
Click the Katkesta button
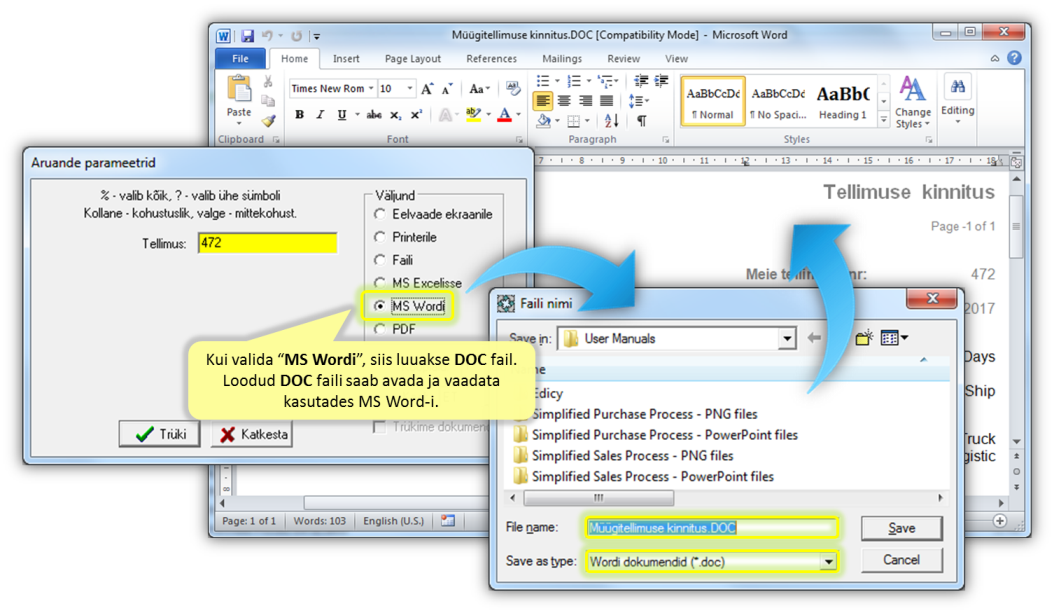click(252, 434)
